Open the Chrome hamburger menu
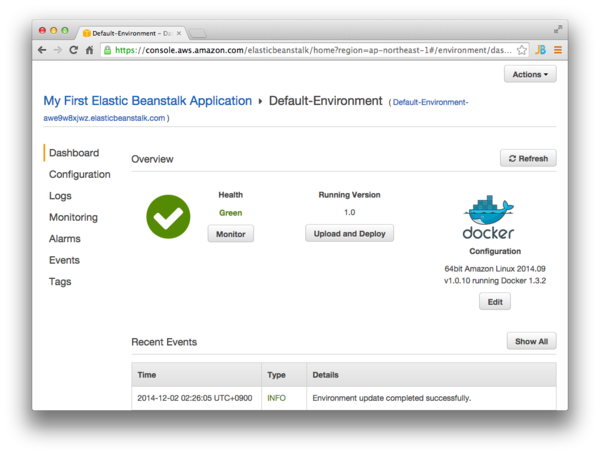Image resolution: width=600 pixels, height=455 pixels. (x=558, y=50)
